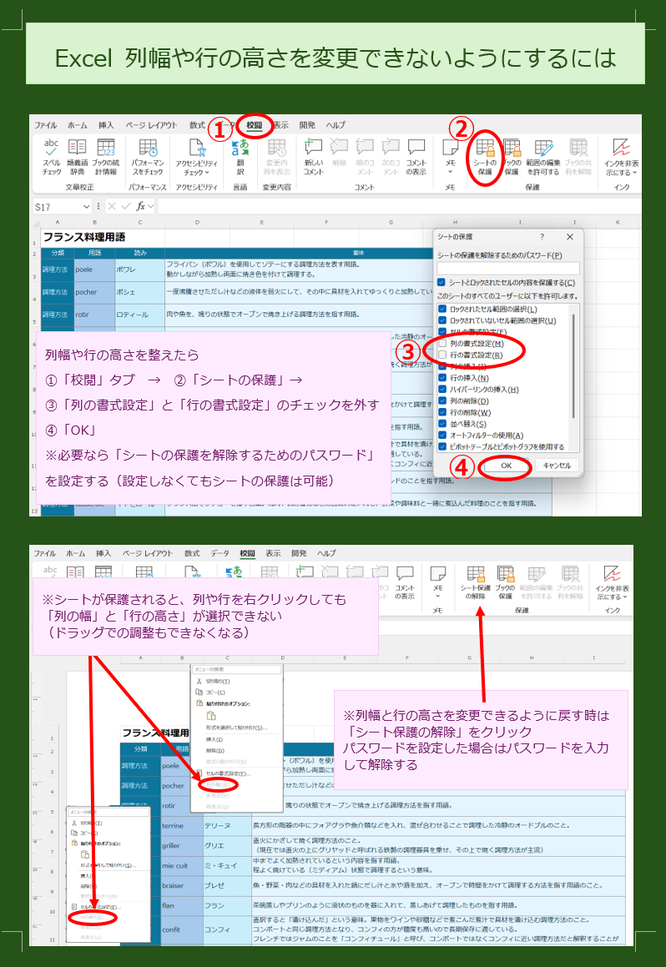This screenshot has height=967, width=666.
Task: Click the ロティール cell in top sheet
Action: pyautogui.click(x=140, y=314)
